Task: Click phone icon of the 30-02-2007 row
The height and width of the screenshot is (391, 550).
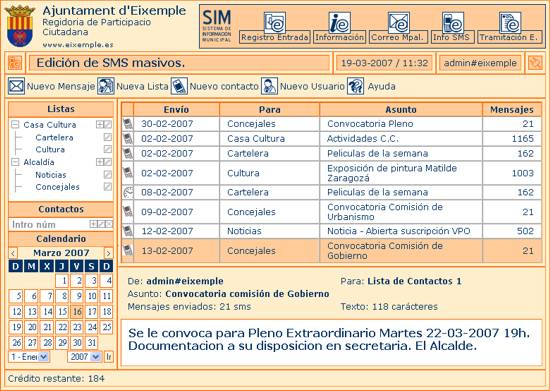Action: pyautogui.click(x=128, y=124)
